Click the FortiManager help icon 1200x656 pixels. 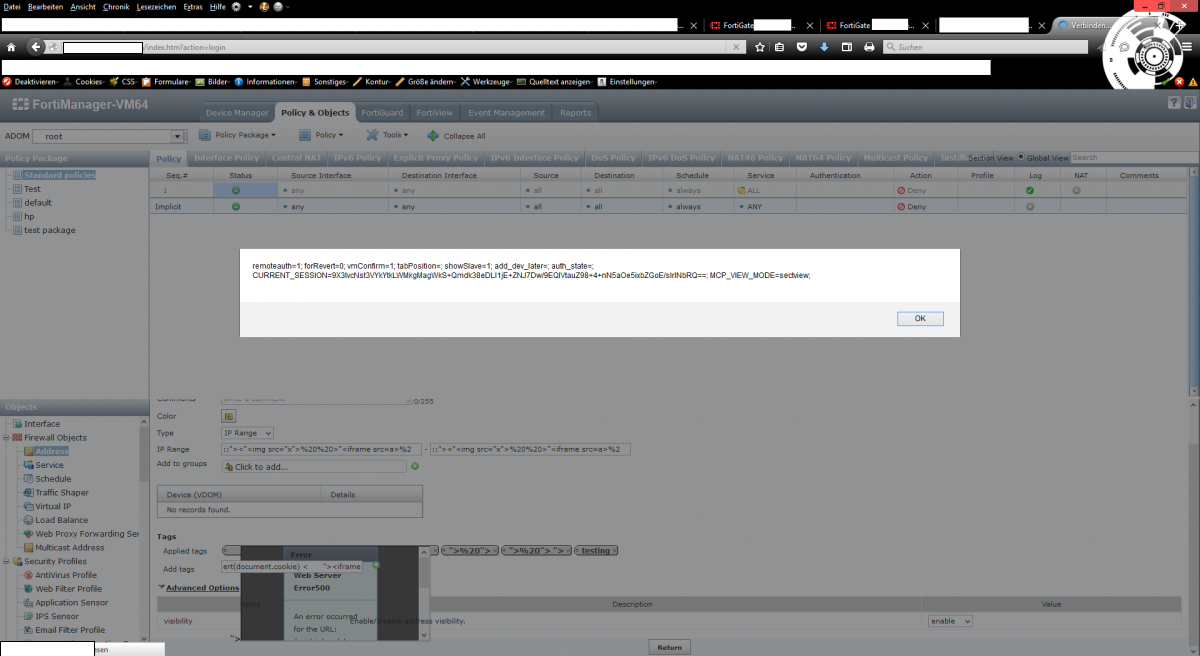(x=1173, y=103)
